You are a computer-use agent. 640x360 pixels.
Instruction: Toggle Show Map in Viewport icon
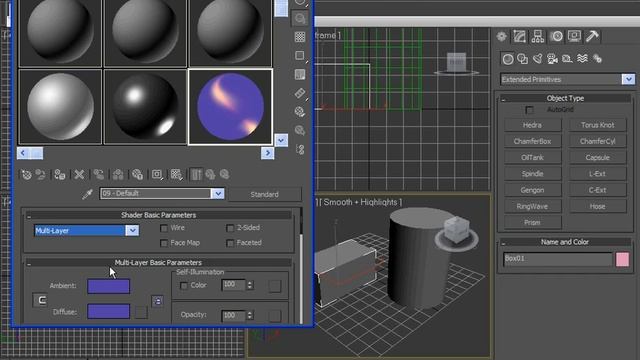pos(176,175)
